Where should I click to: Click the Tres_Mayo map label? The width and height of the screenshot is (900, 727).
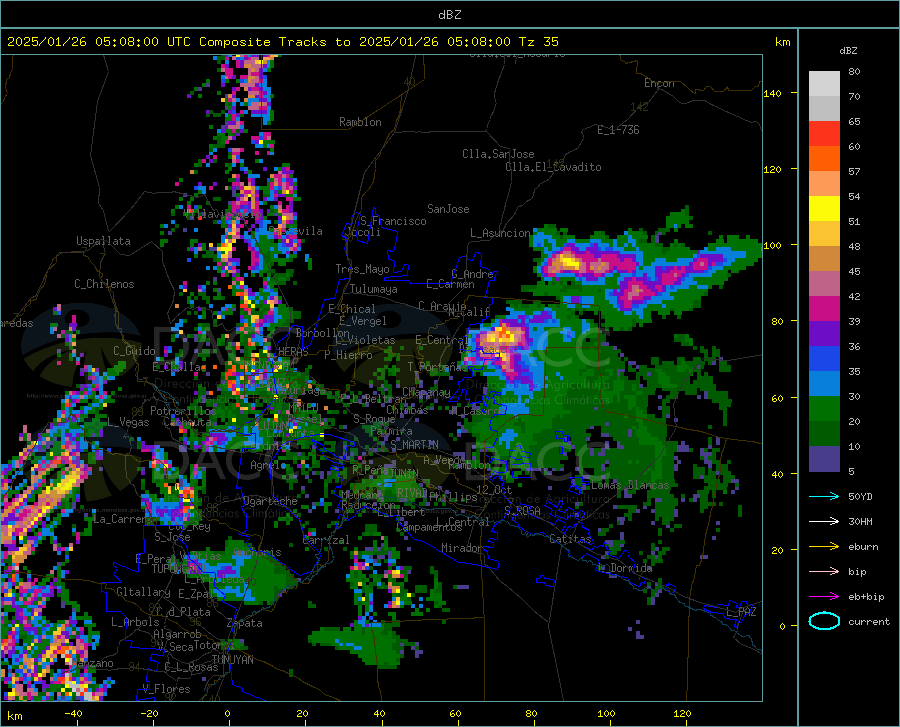click(362, 269)
